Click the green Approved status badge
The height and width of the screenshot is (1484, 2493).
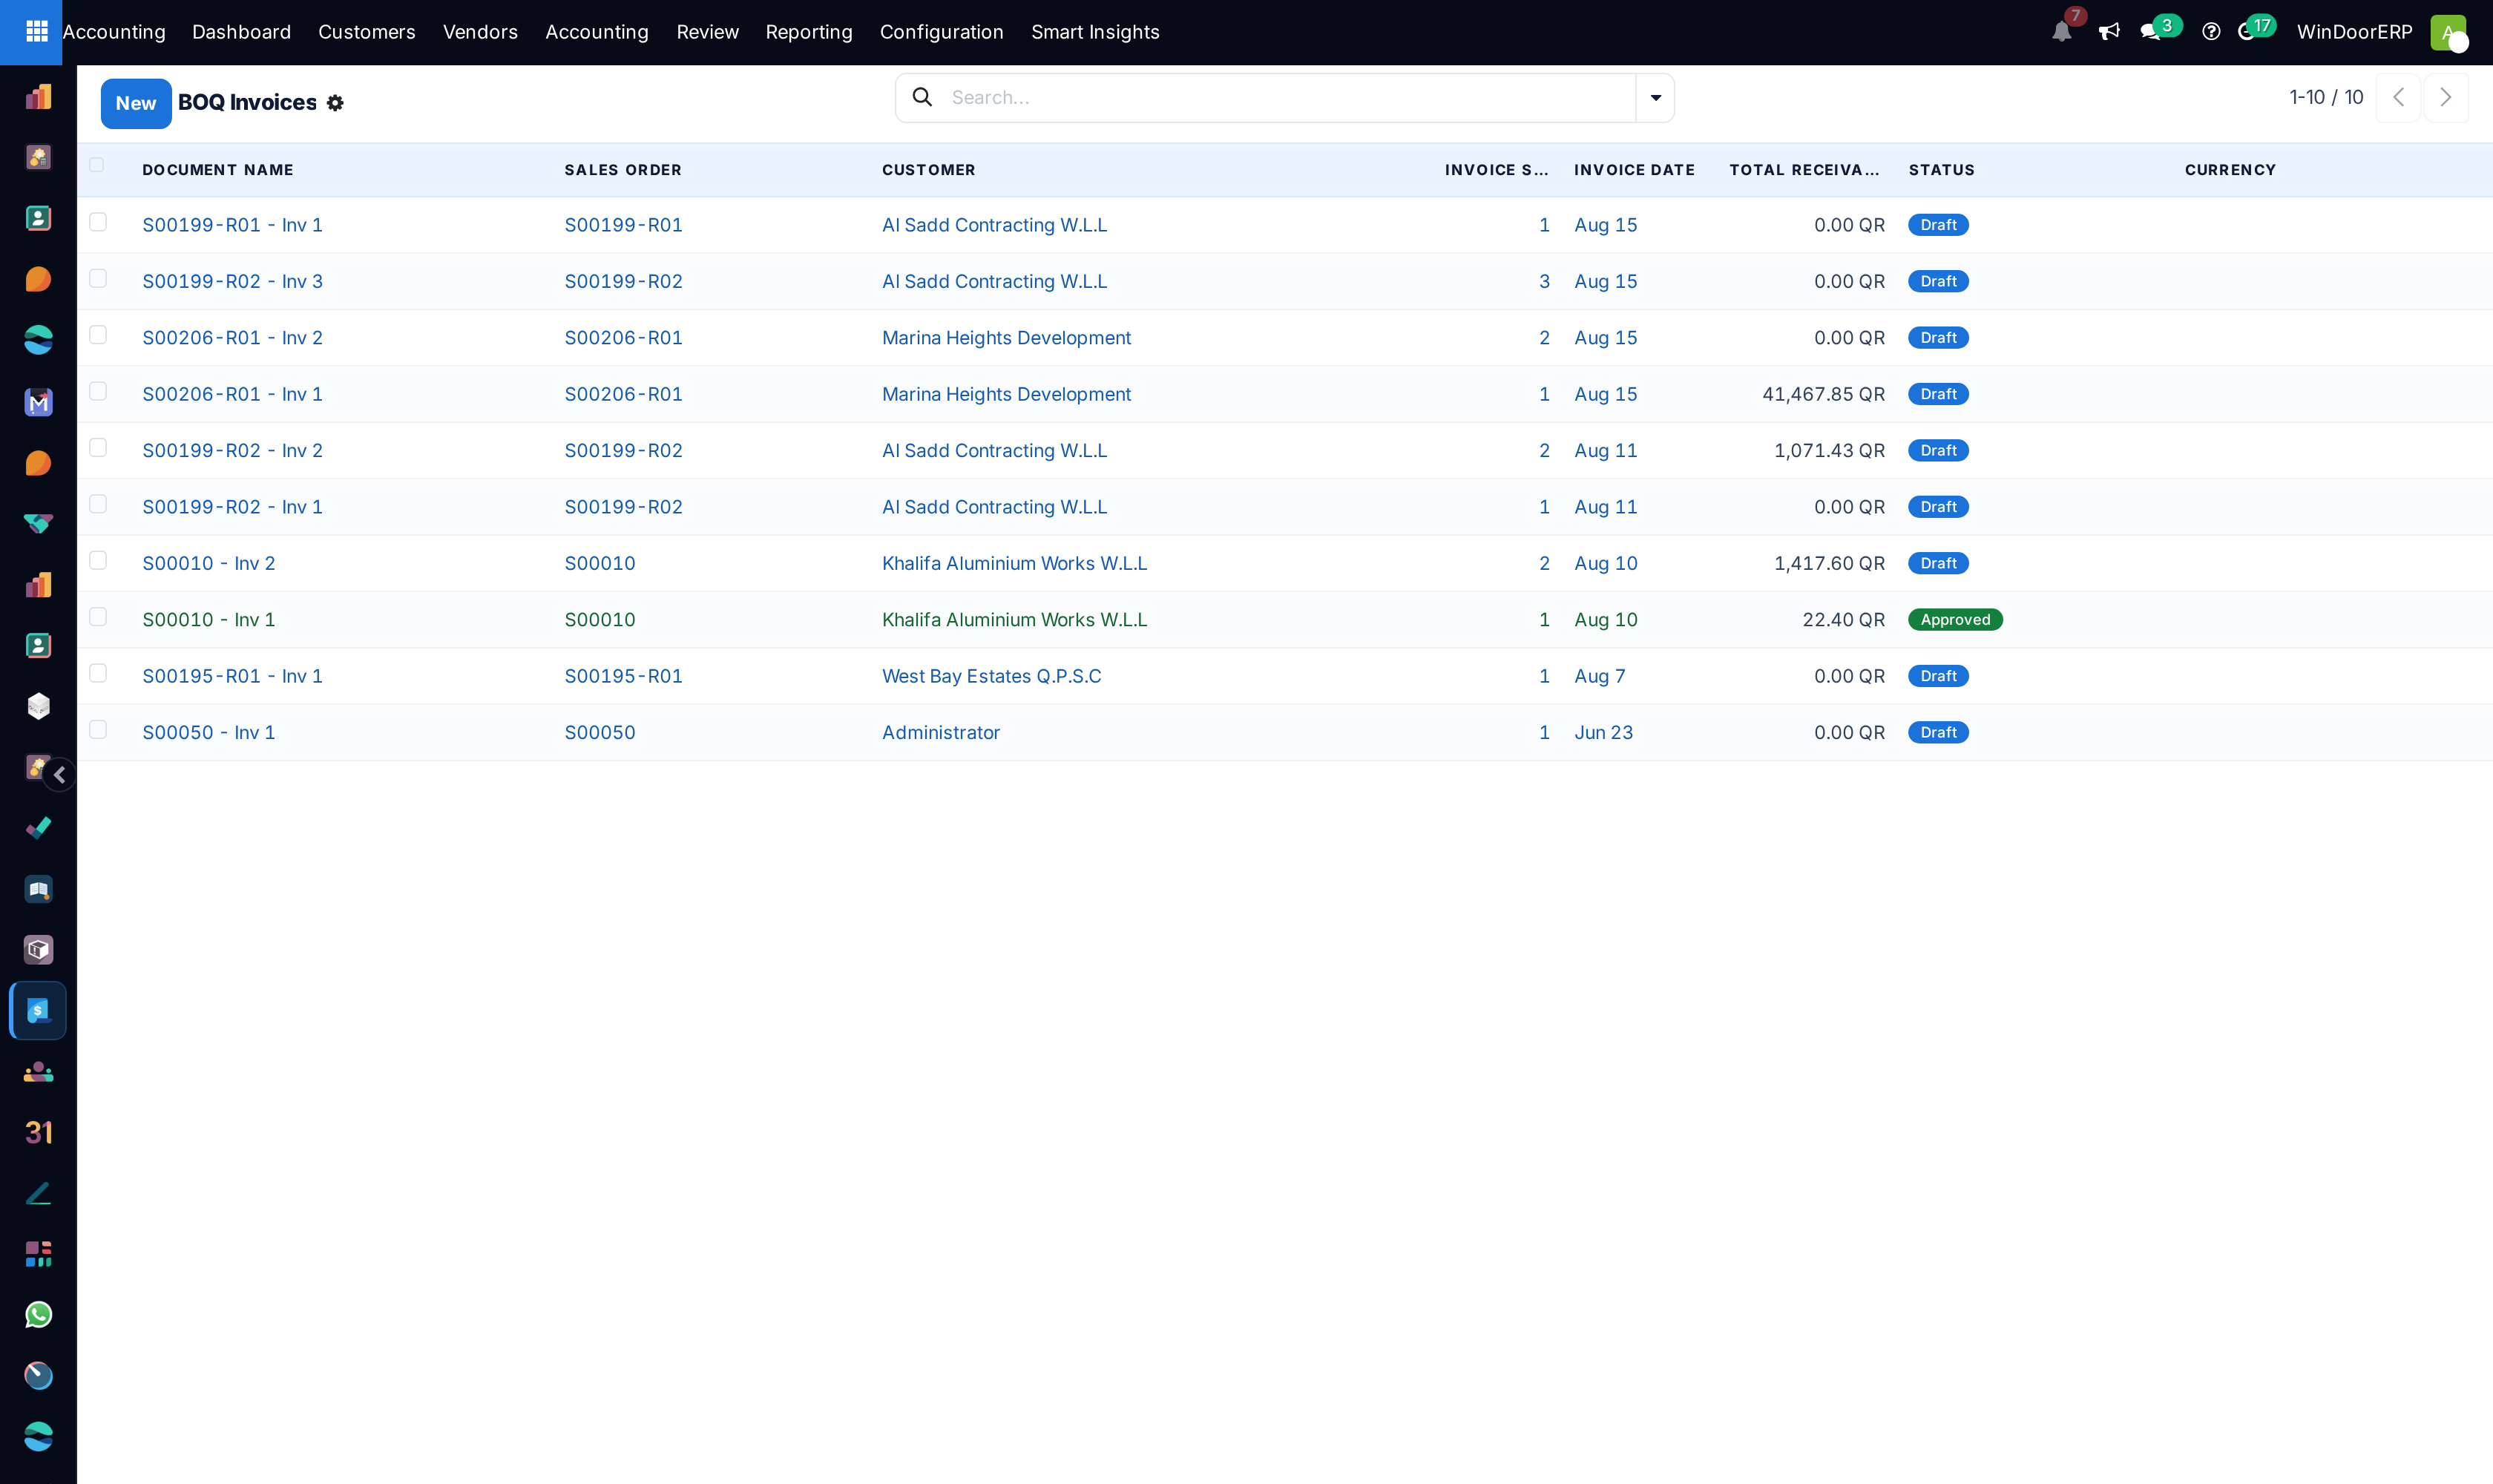(1955, 619)
